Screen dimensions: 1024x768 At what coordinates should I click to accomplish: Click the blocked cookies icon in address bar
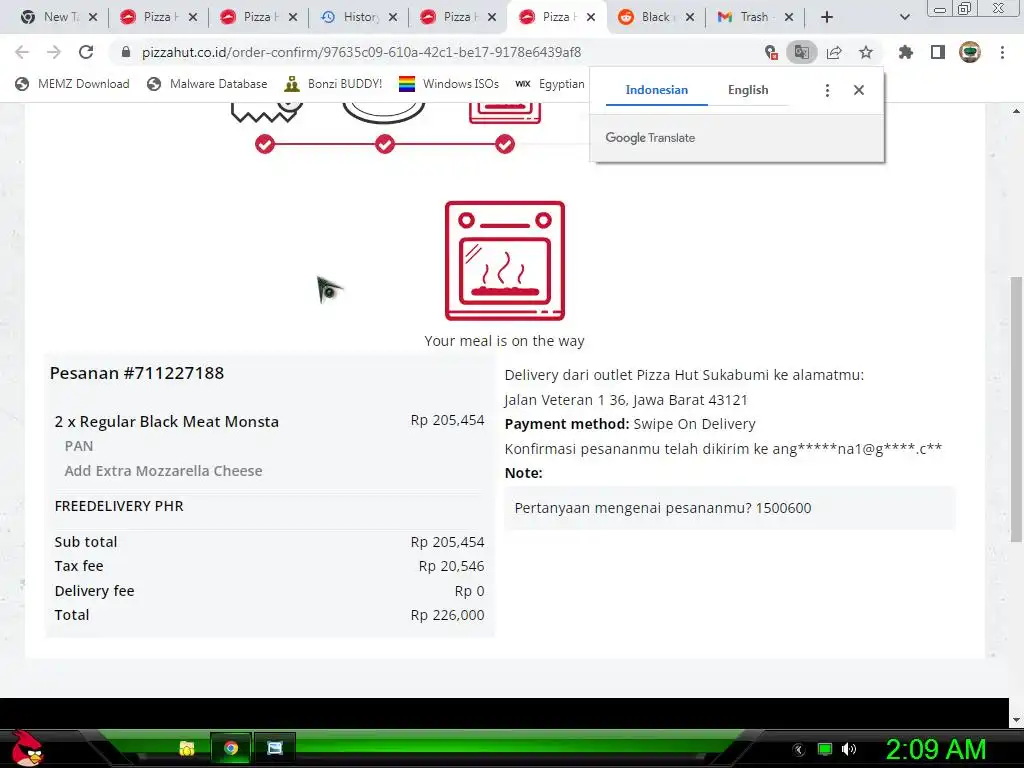click(771, 52)
